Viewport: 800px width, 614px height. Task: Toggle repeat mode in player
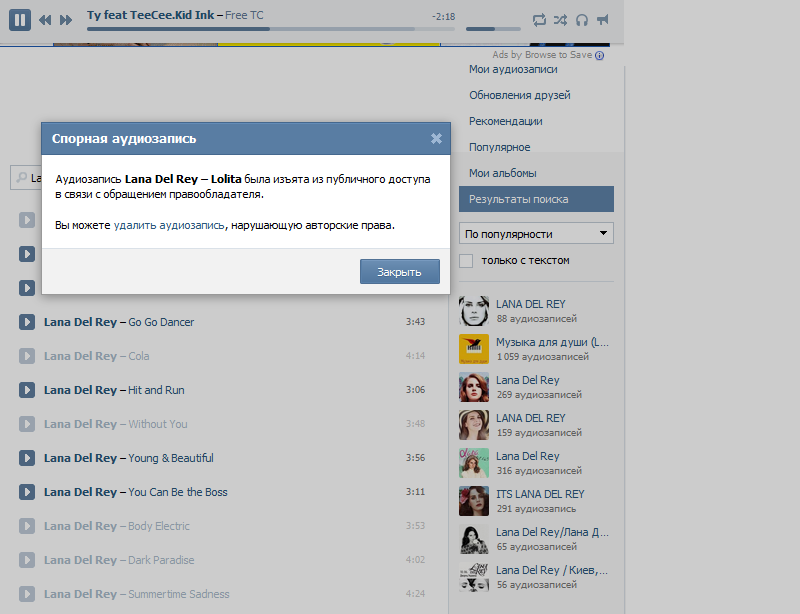click(540, 20)
